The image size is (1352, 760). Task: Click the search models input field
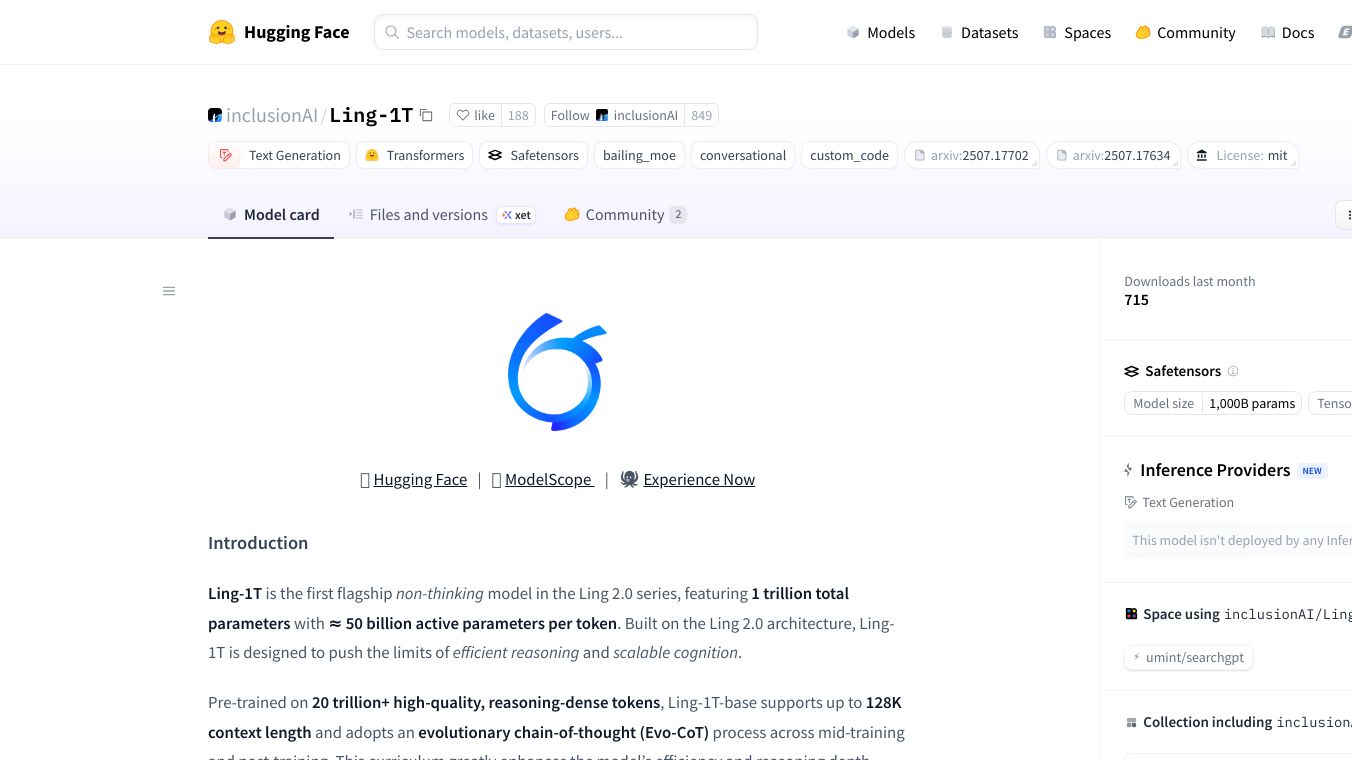click(566, 32)
